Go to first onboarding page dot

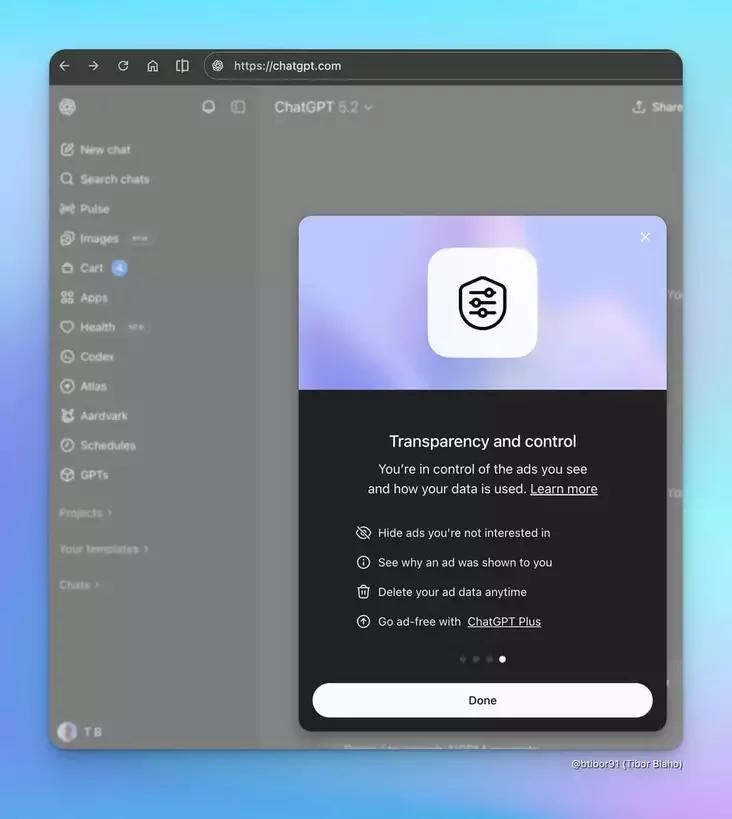pos(463,659)
